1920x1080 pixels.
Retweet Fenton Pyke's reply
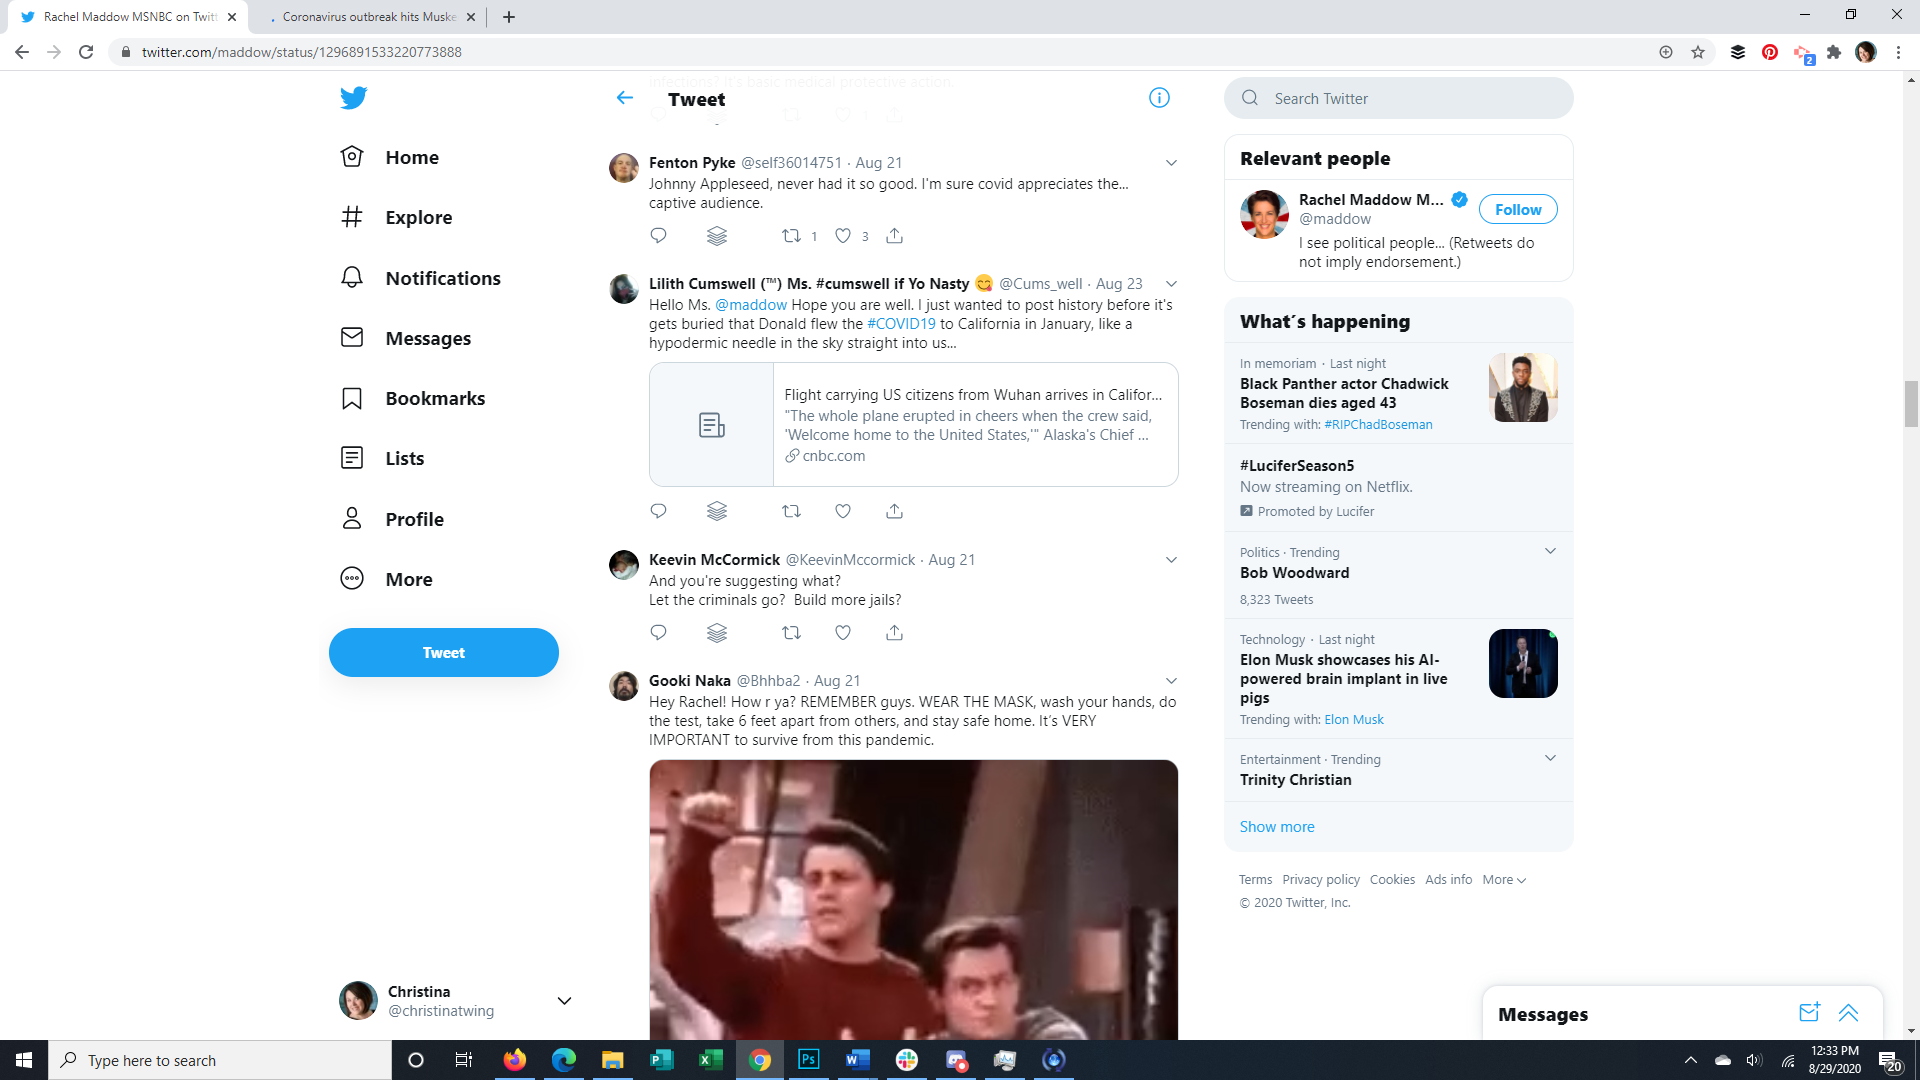791,236
